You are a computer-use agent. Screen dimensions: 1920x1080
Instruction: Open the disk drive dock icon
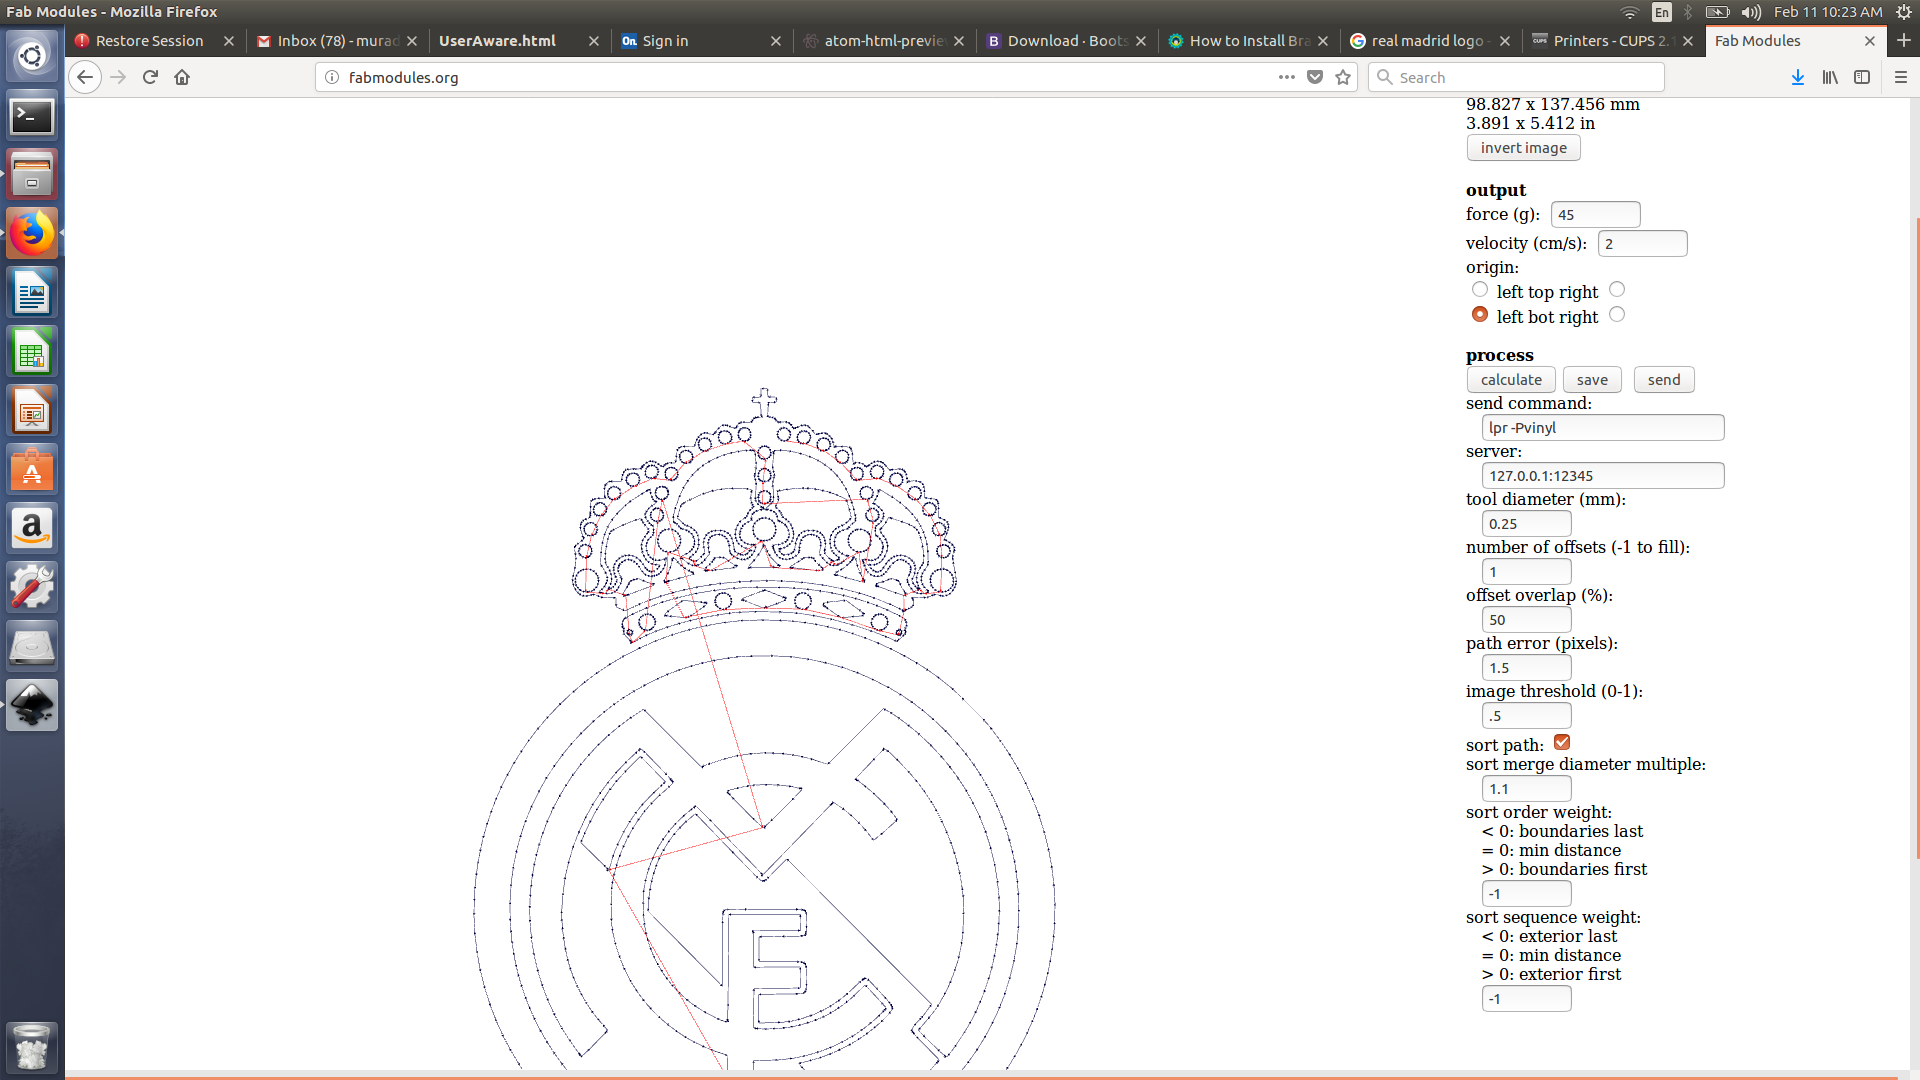click(32, 647)
